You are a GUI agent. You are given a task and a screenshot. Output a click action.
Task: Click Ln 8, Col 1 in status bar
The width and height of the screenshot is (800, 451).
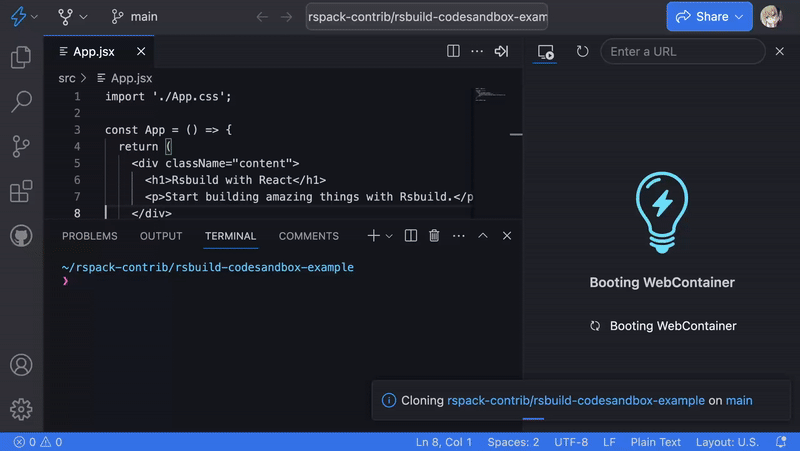pos(444,442)
